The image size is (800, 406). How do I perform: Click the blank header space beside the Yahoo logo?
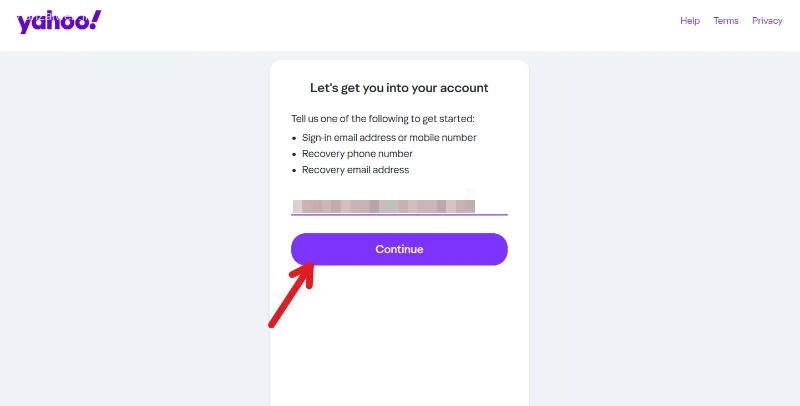[x=388, y=23]
